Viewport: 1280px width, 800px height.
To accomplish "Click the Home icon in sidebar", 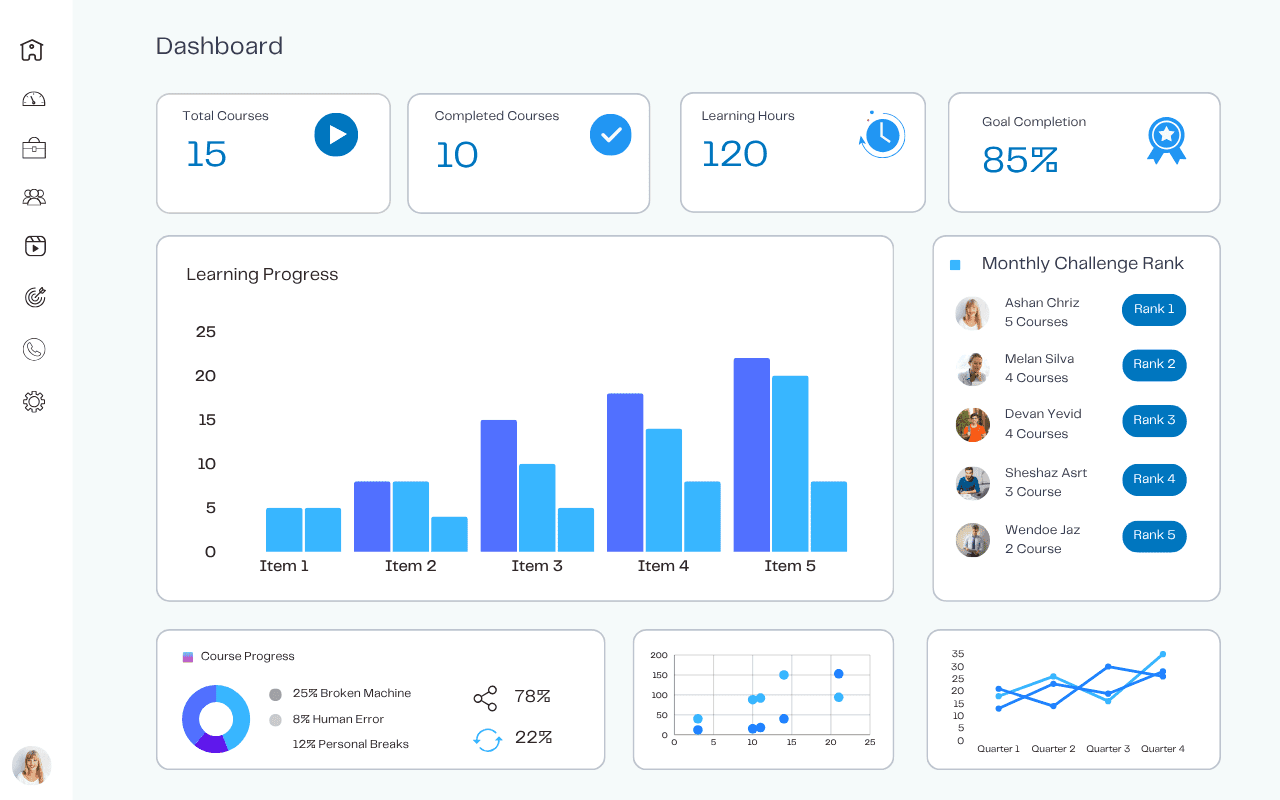I will point(33,50).
